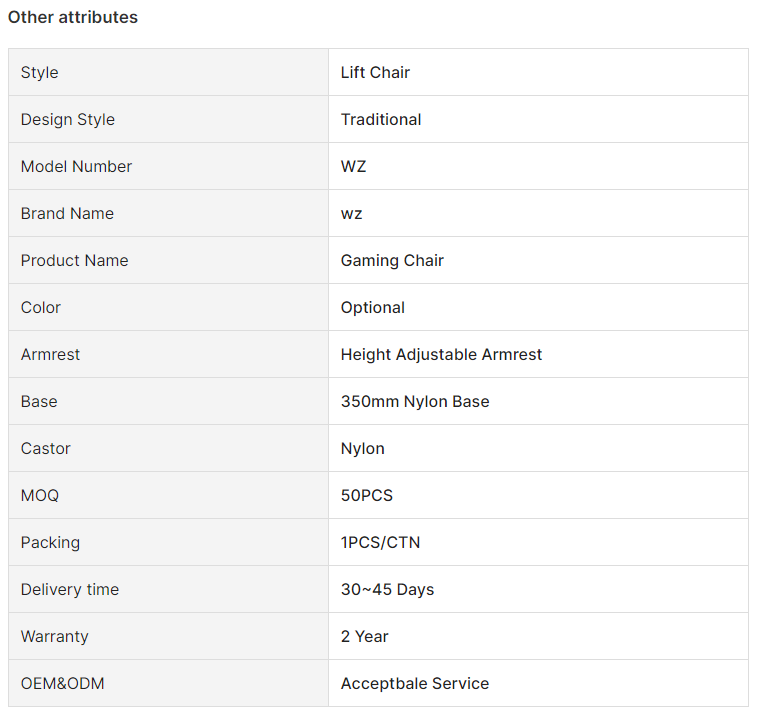Click the '30~45 Days' delivery value
Image resolution: width=758 pixels, height=719 pixels.
click(387, 589)
